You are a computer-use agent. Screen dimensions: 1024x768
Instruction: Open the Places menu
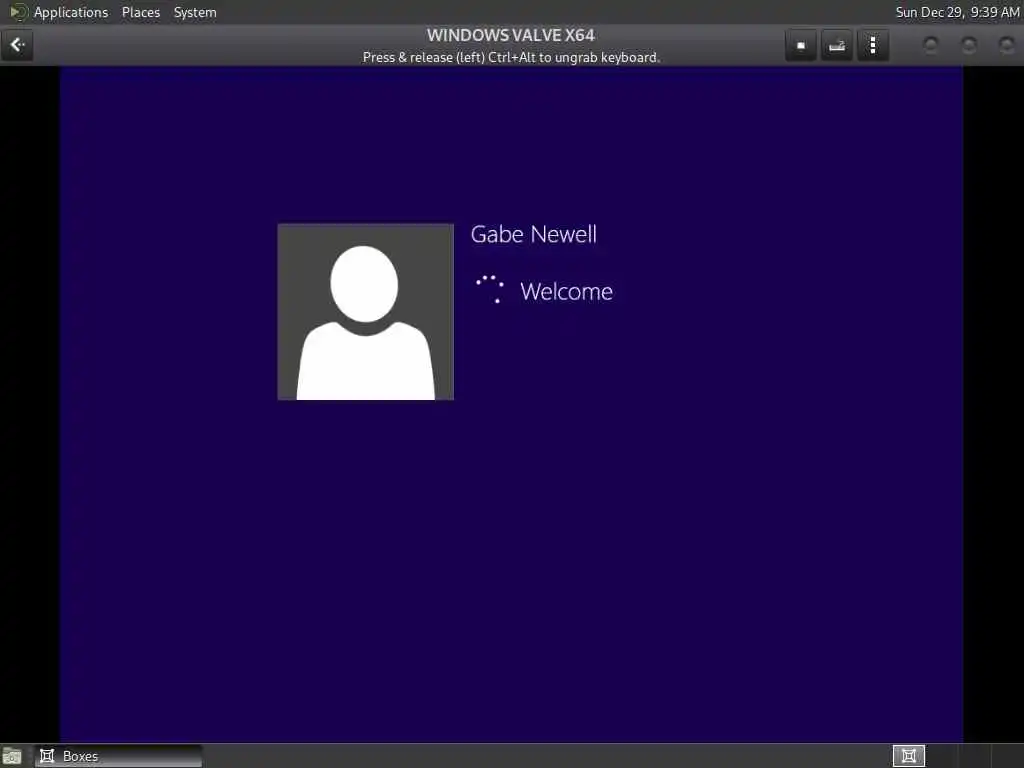click(140, 12)
